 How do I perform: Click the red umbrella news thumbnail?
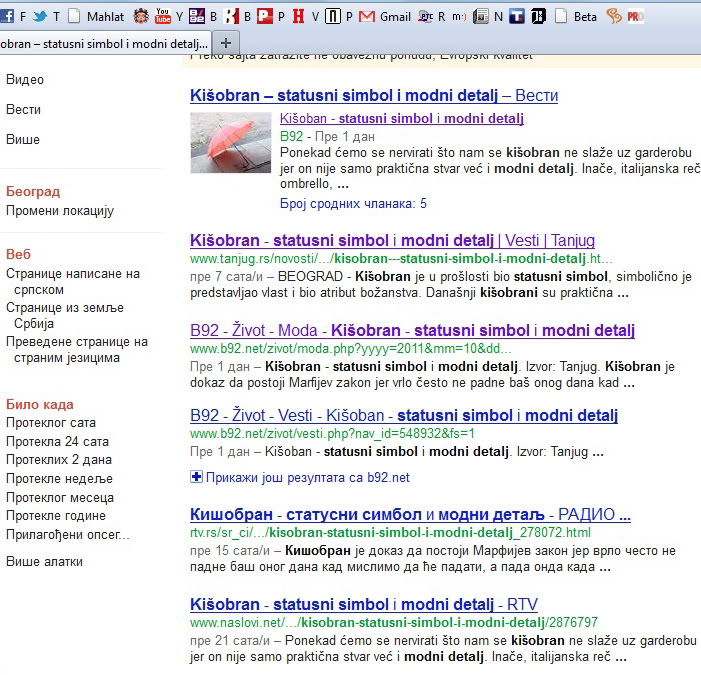coord(231,143)
